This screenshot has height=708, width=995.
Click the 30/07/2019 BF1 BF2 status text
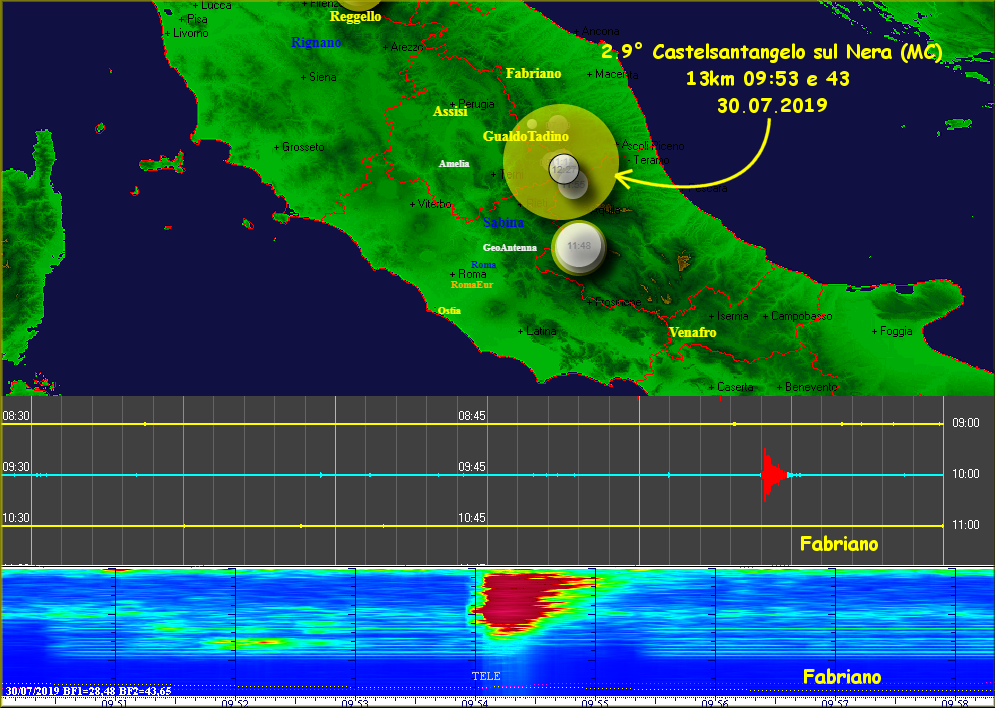pyautogui.click(x=88, y=691)
